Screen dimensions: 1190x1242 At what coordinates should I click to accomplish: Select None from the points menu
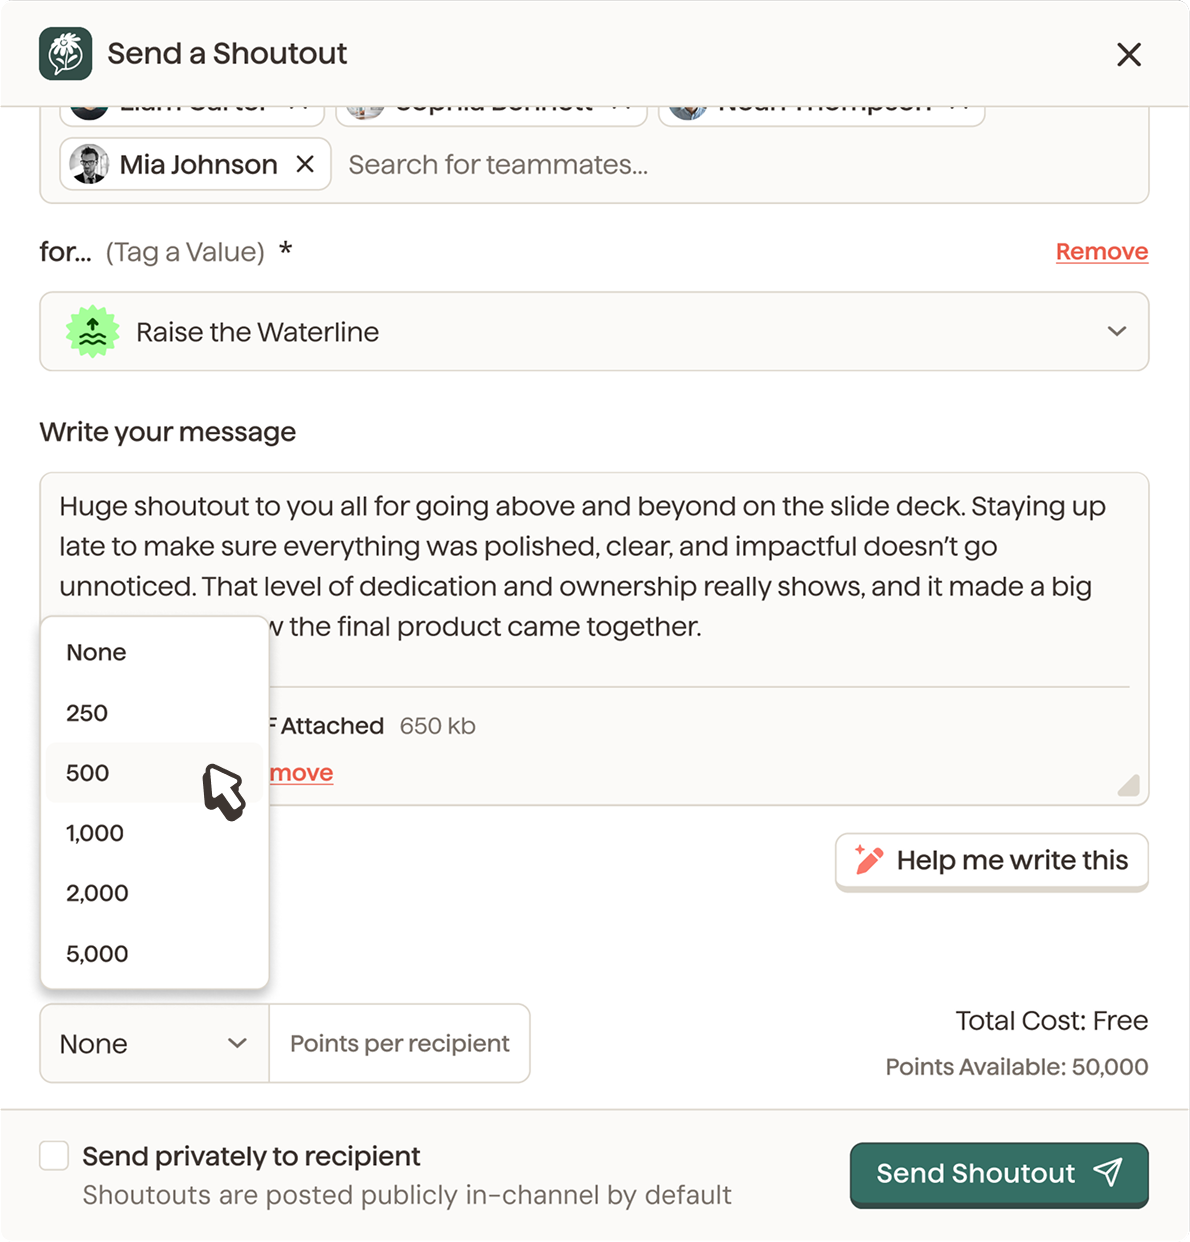point(97,653)
